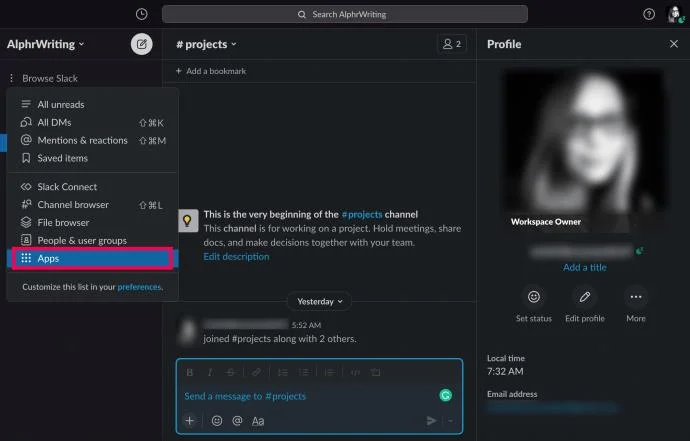Click Add a bookmark
The width and height of the screenshot is (690, 441).
(x=211, y=71)
